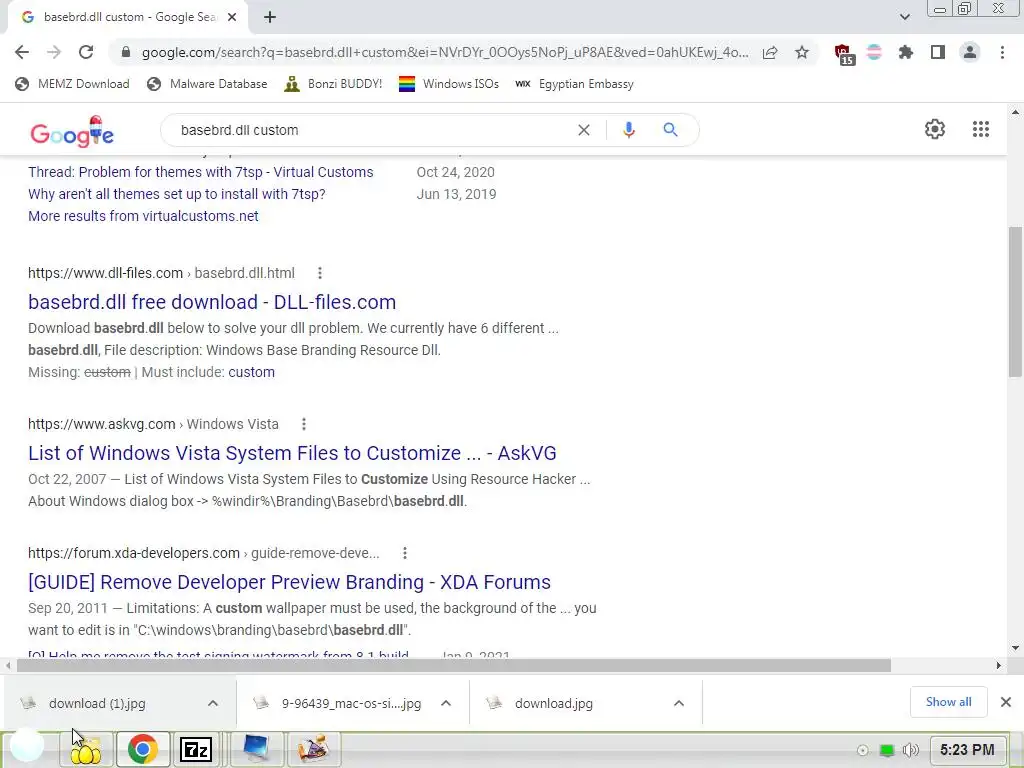The width and height of the screenshot is (1024, 768).
Task: Click the https://forum.xda-developers.com URL text
Action: coord(134,553)
